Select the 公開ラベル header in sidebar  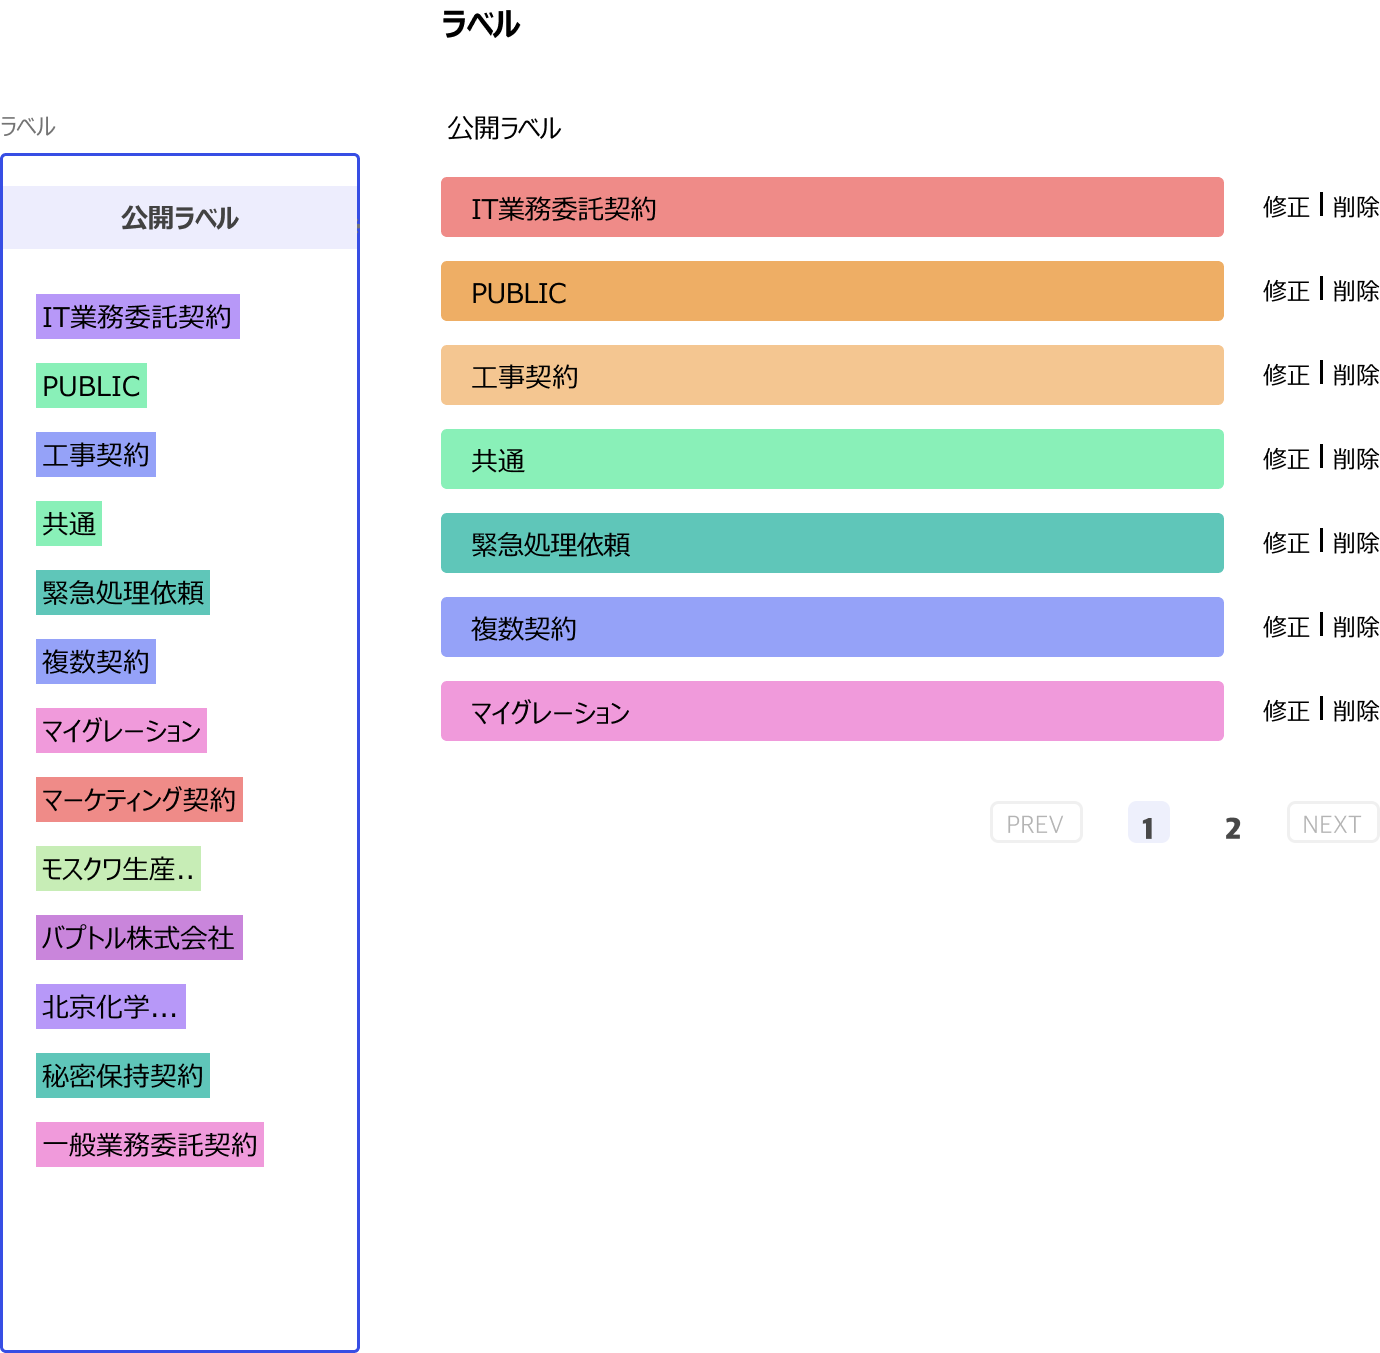pyautogui.click(x=180, y=218)
